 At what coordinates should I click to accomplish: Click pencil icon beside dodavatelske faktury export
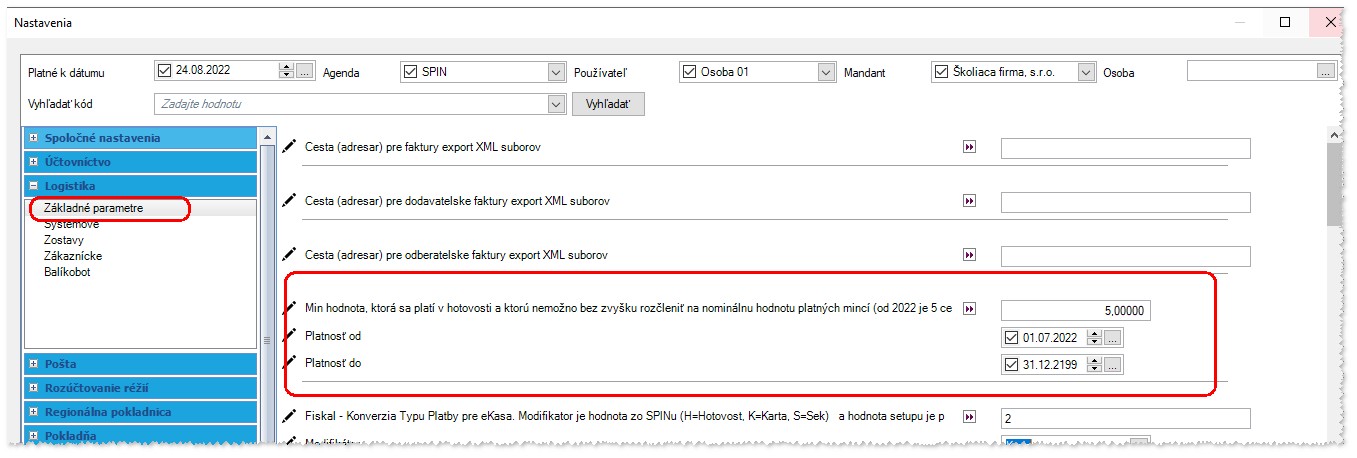[289, 201]
